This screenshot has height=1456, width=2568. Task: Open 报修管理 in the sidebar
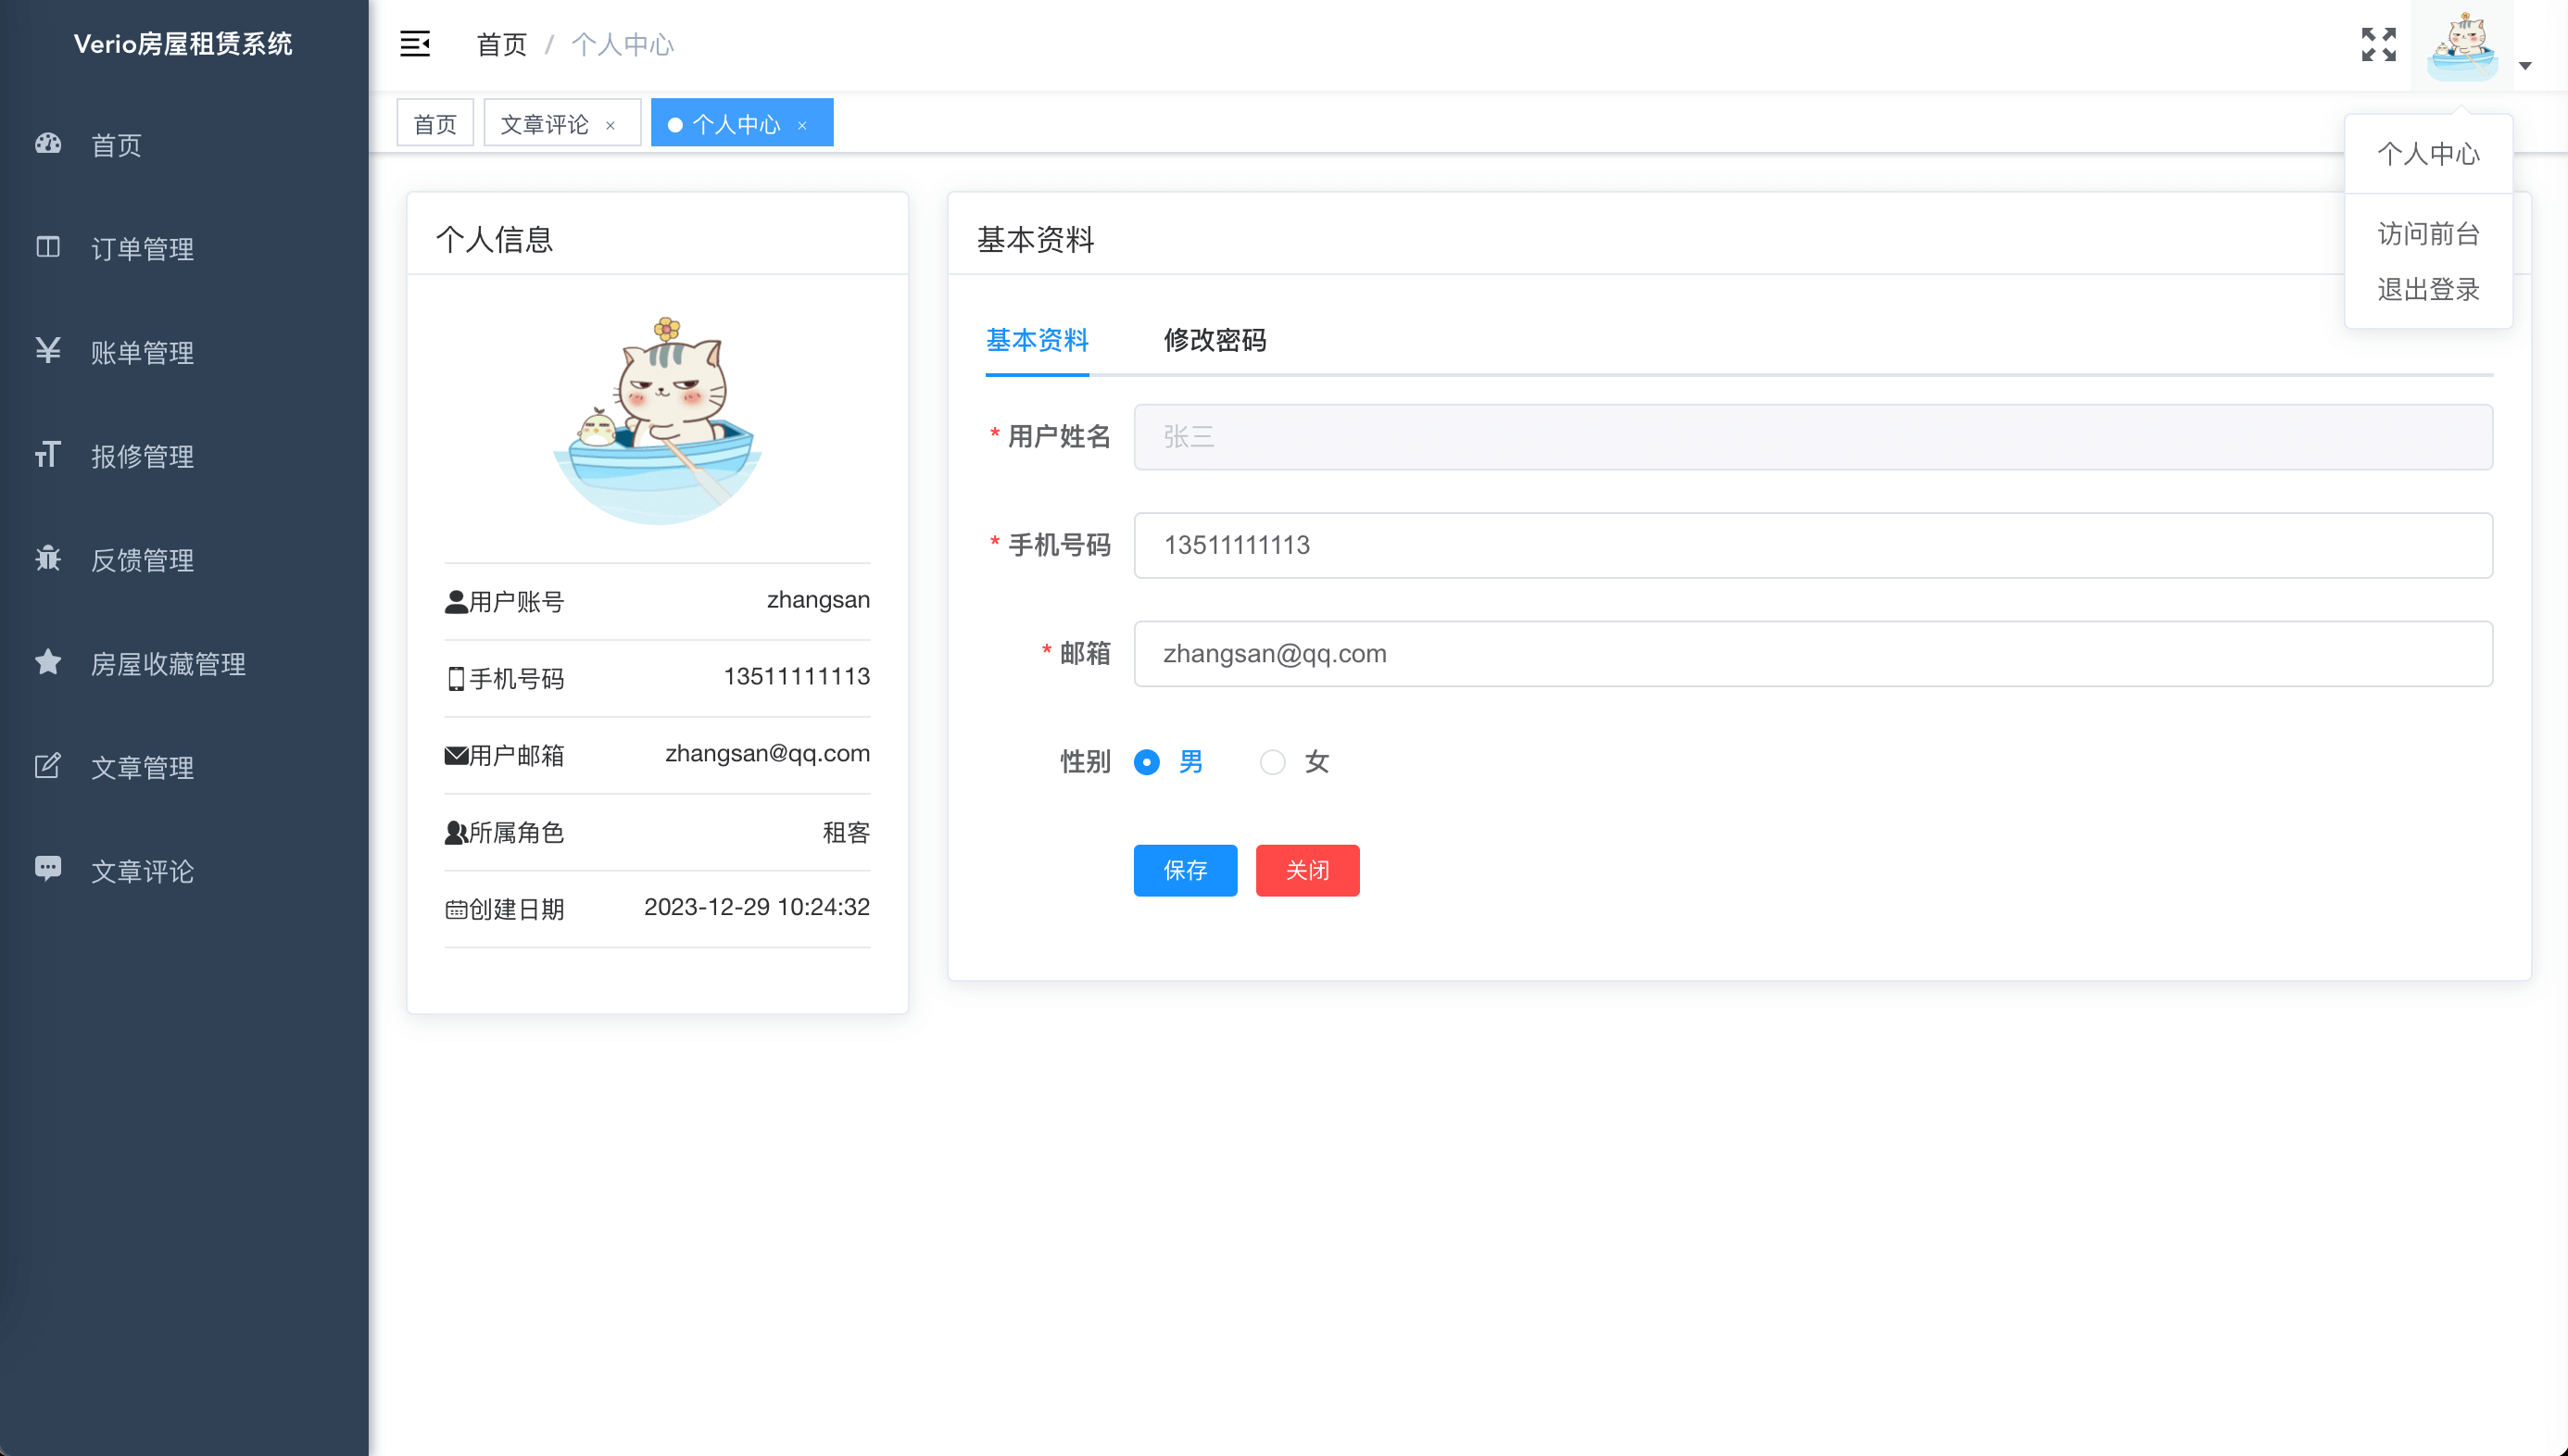142,456
